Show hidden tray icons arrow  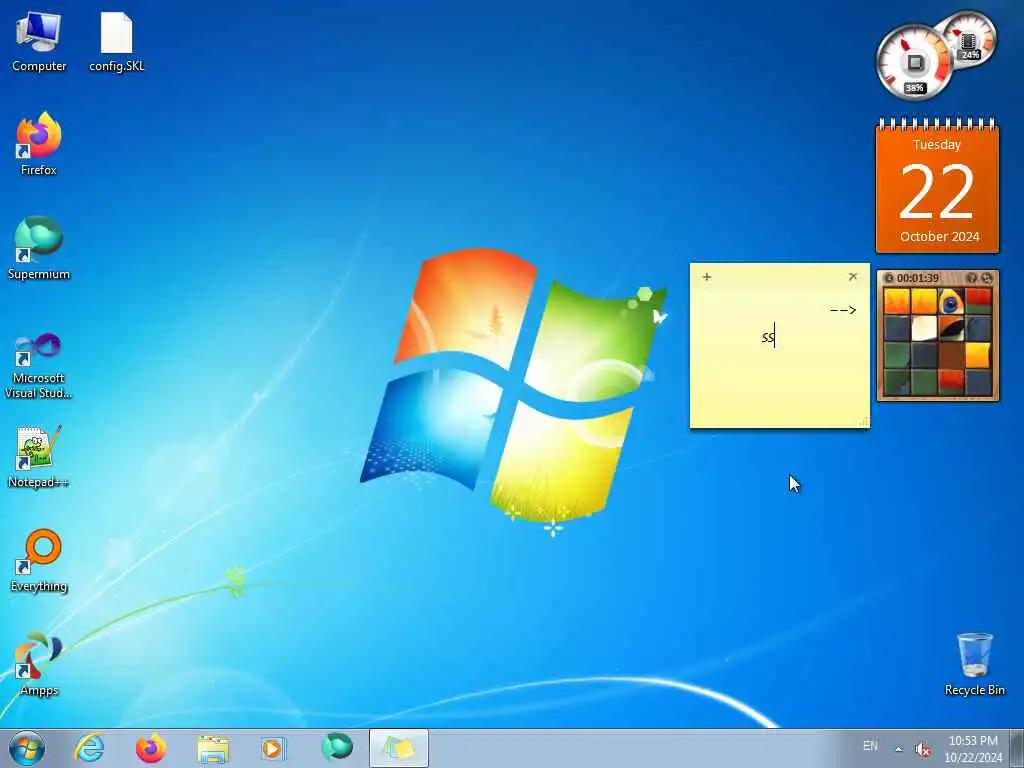click(899, 750)
